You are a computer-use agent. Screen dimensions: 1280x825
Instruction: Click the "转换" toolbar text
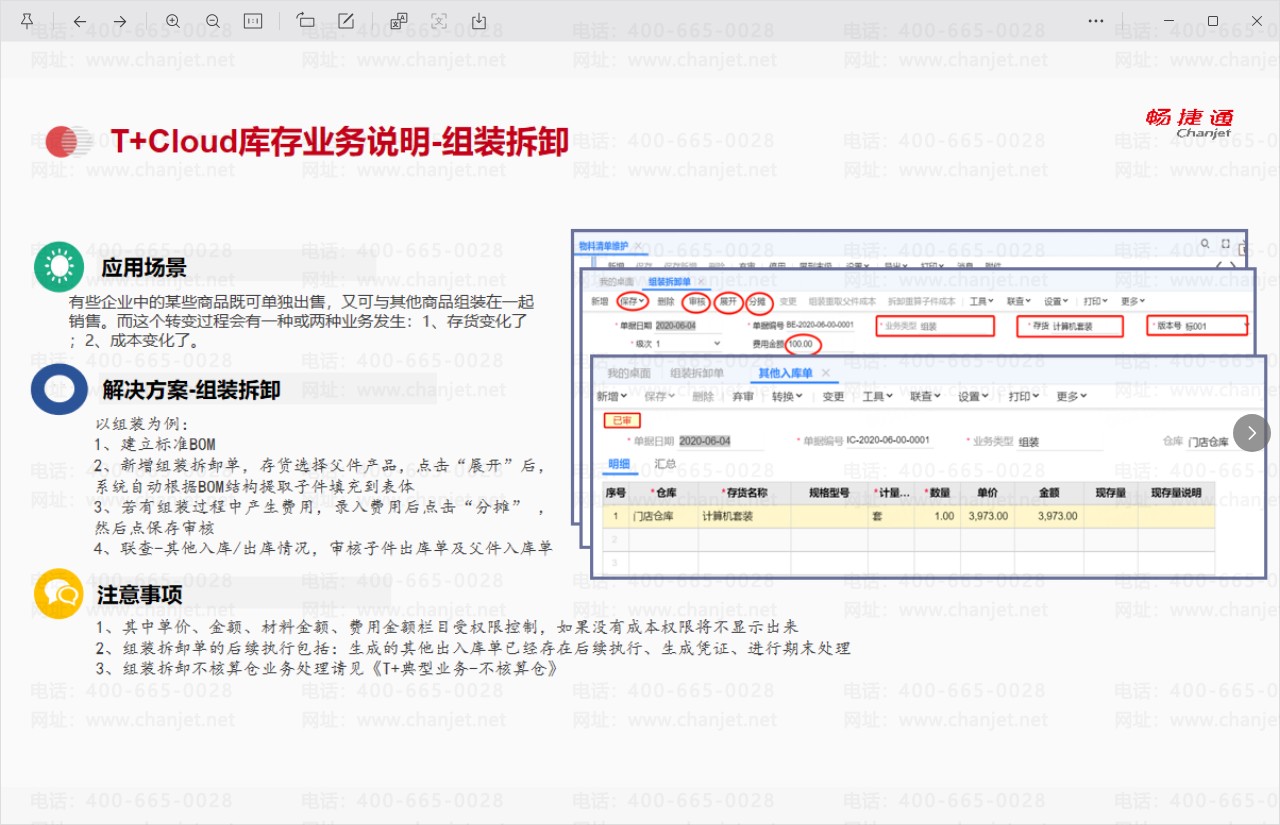(782, 397)
